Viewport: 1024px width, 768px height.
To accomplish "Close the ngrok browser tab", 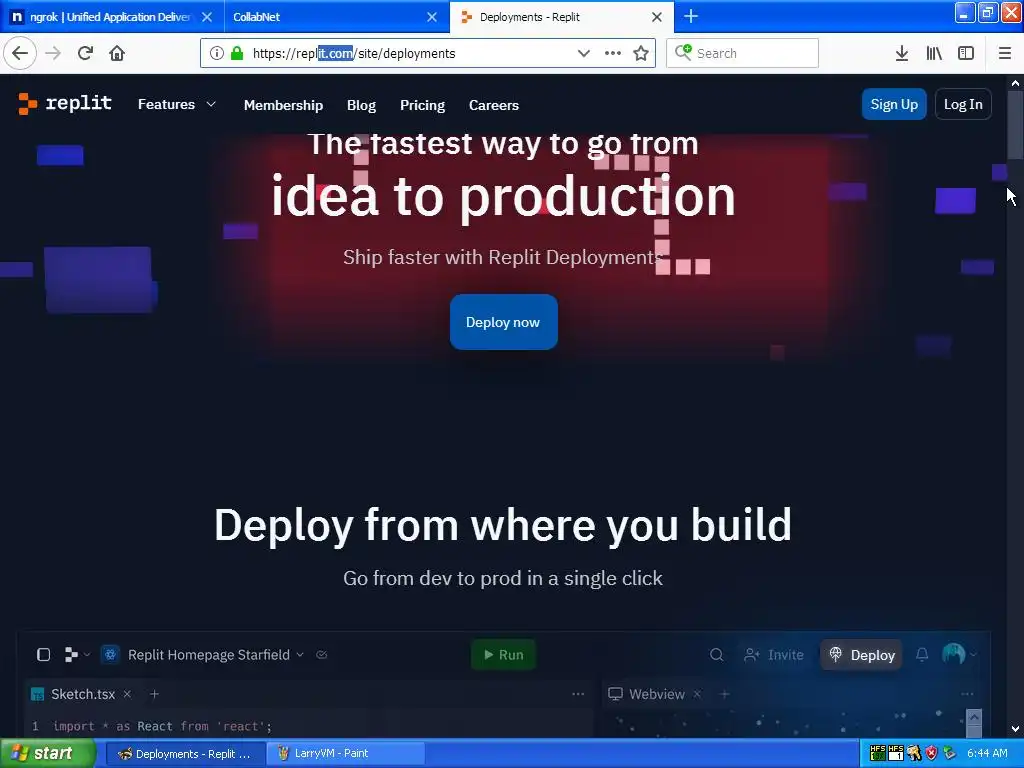I will click(207, 17).
